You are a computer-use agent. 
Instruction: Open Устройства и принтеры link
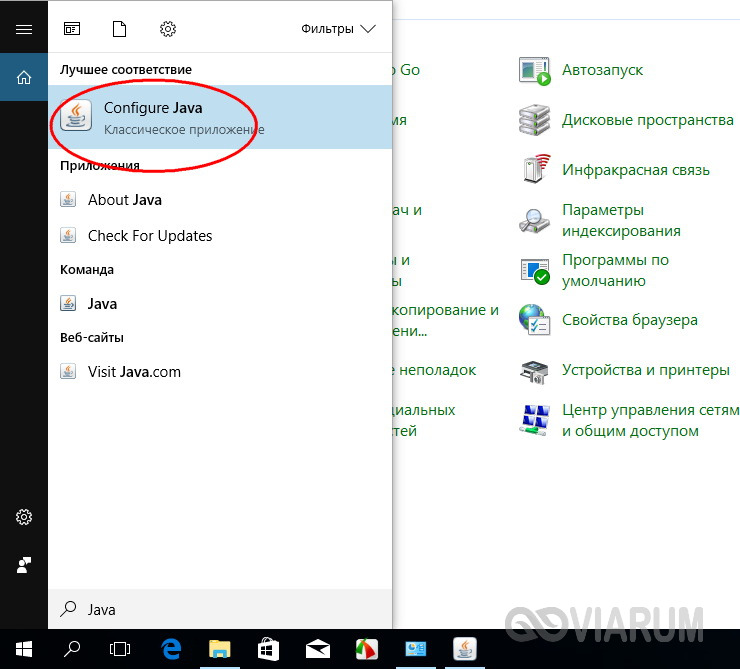646,370
